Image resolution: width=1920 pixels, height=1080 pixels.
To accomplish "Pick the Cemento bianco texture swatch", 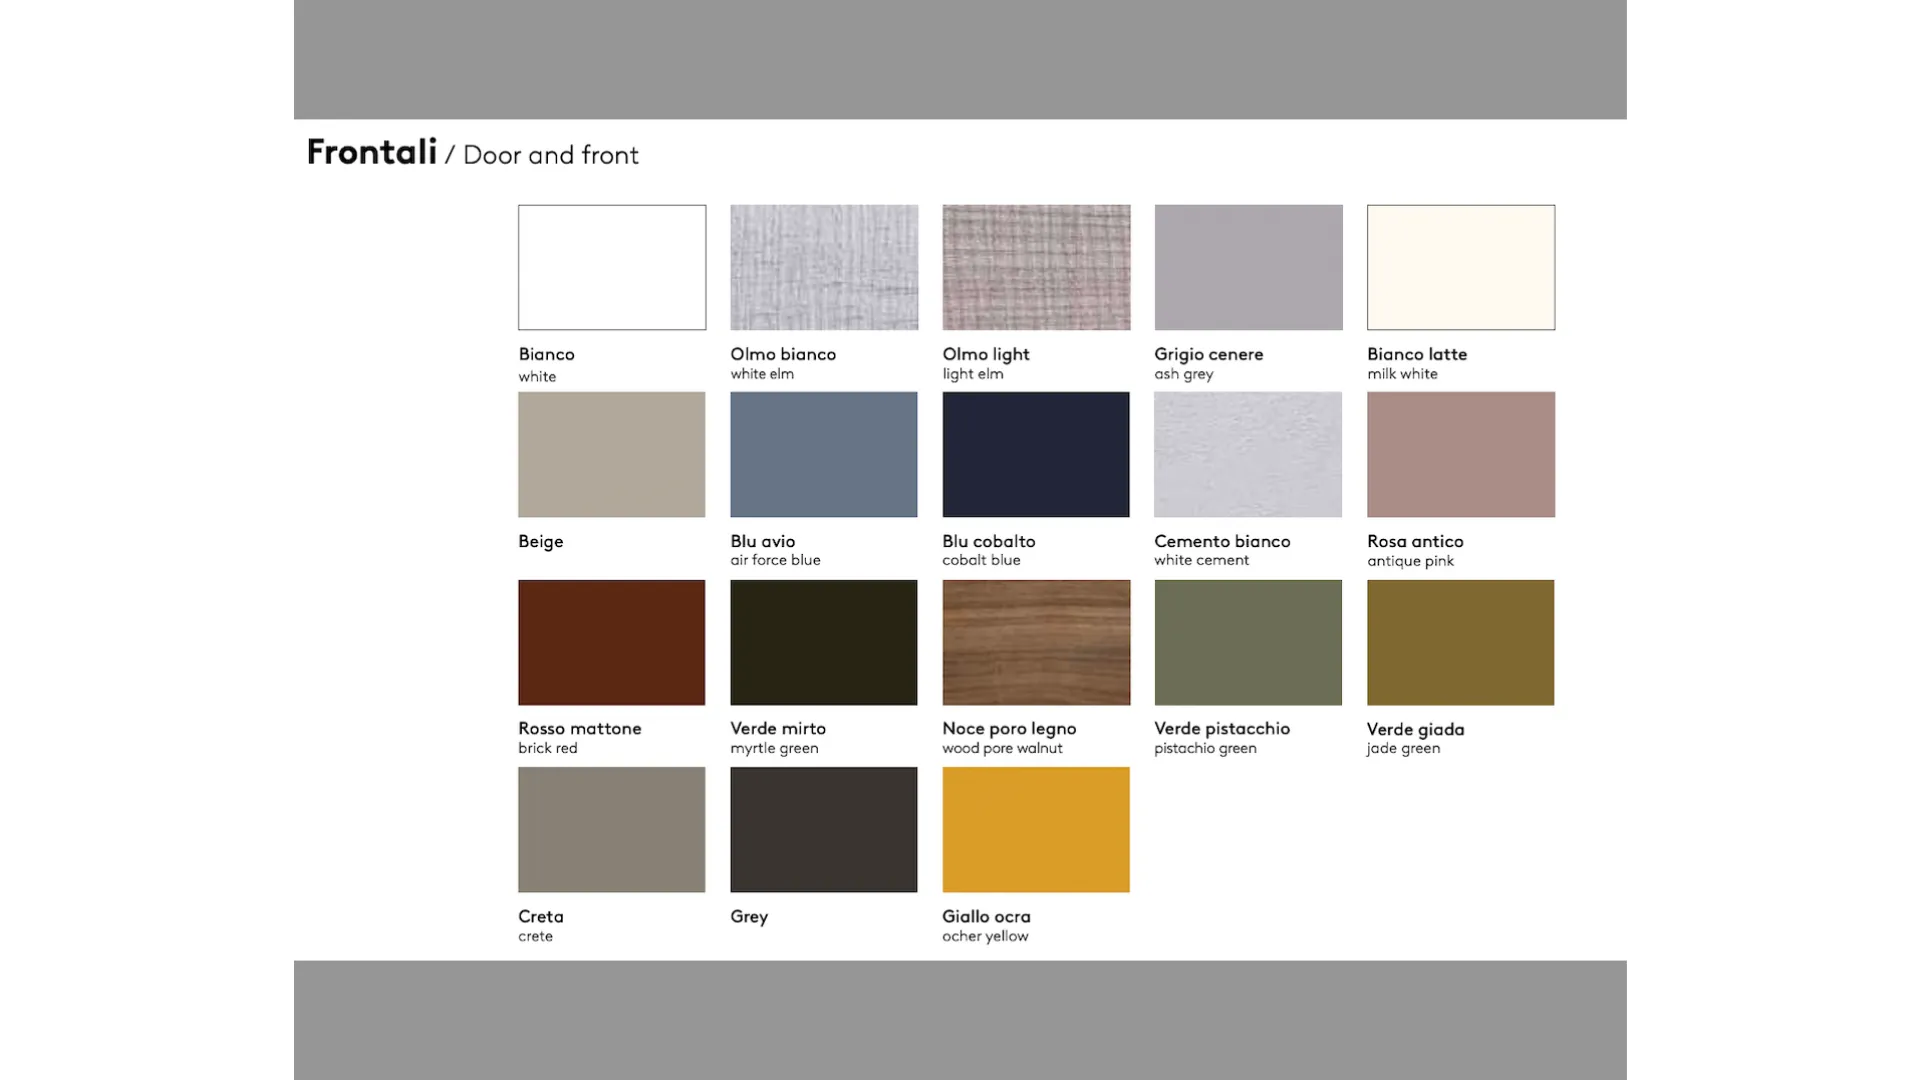I will coord(1248,454).
